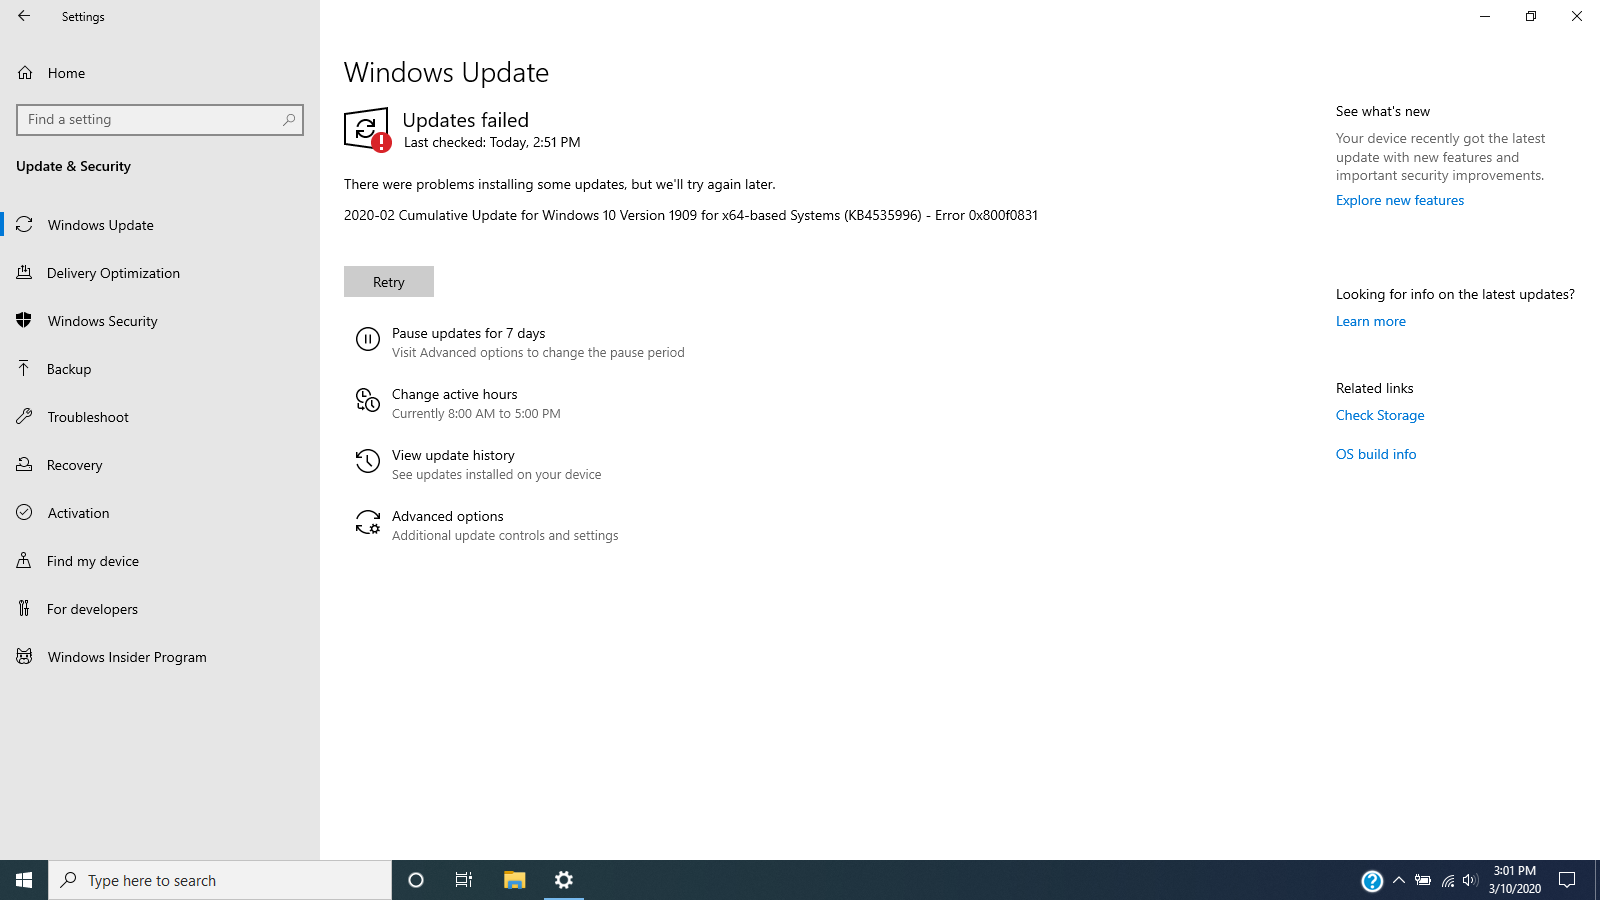Click the back arrow in Settings

(x=24, y=16)
